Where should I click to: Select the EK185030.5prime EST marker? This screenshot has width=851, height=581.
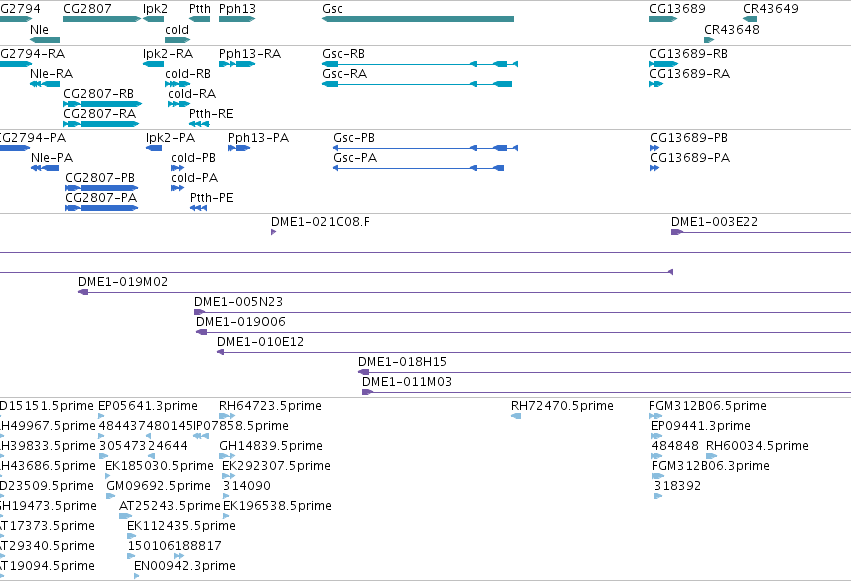click(107, 476)
